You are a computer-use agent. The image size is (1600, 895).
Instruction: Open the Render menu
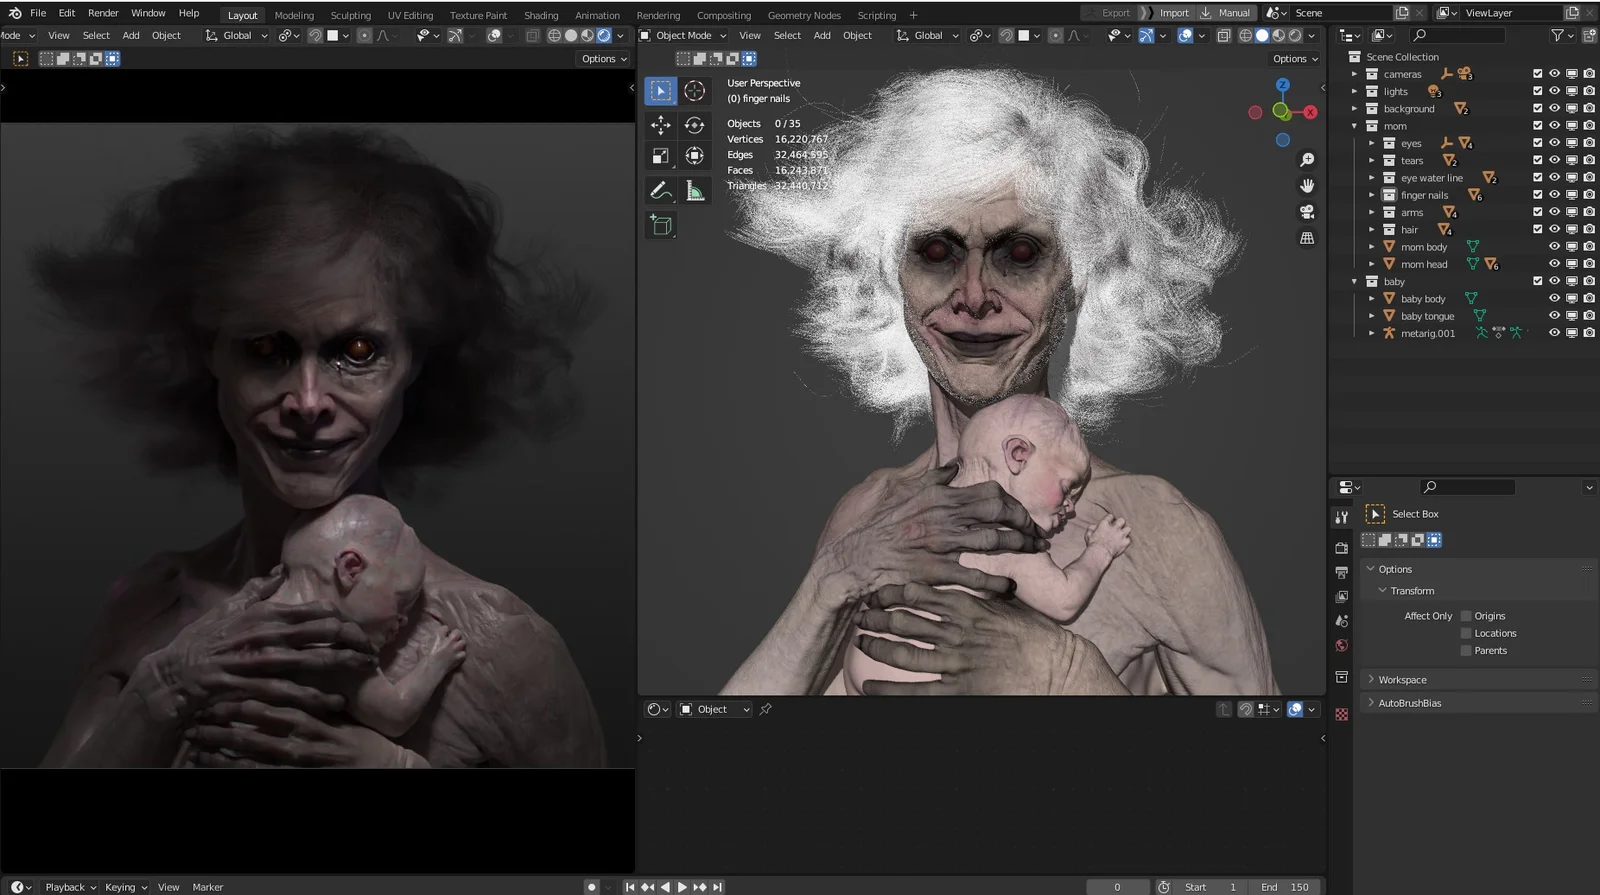click(x=103, y=13)
